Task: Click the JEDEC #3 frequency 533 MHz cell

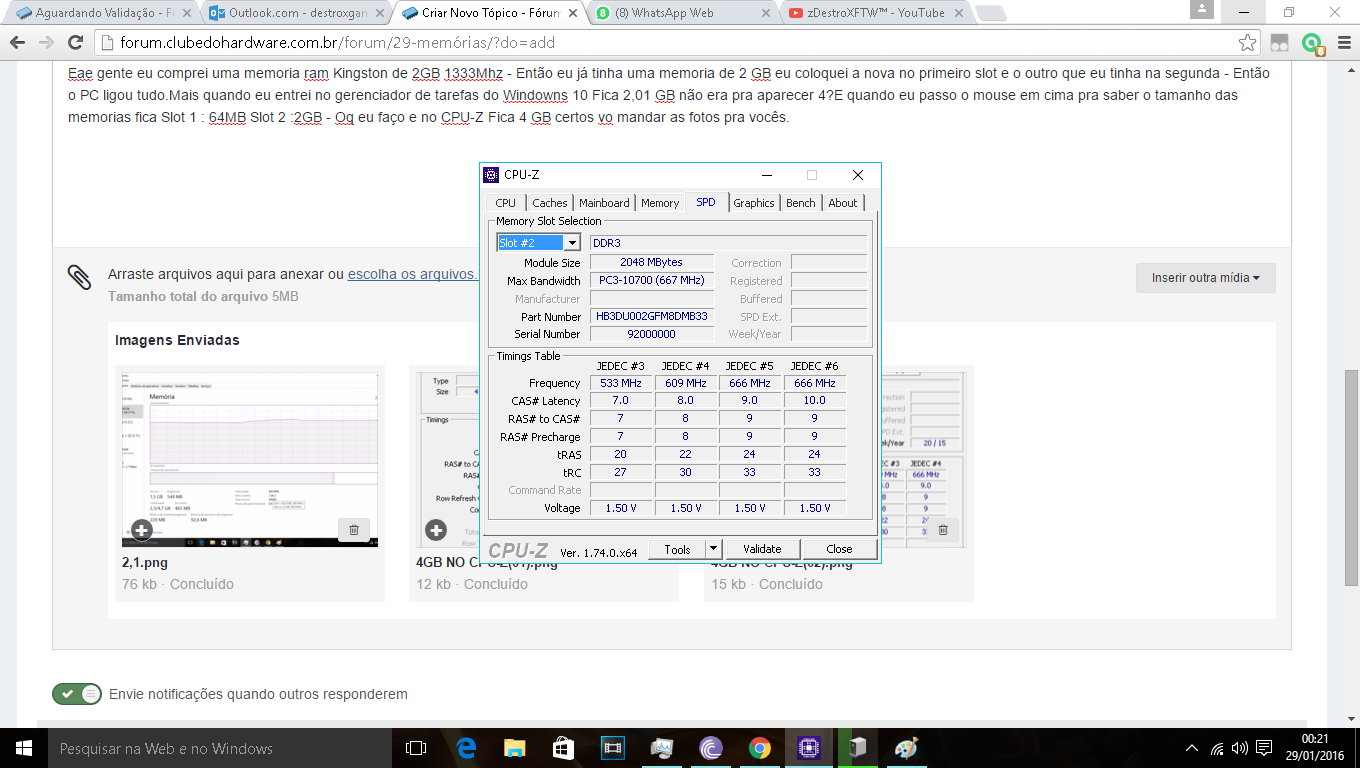Action: (621, 383)
